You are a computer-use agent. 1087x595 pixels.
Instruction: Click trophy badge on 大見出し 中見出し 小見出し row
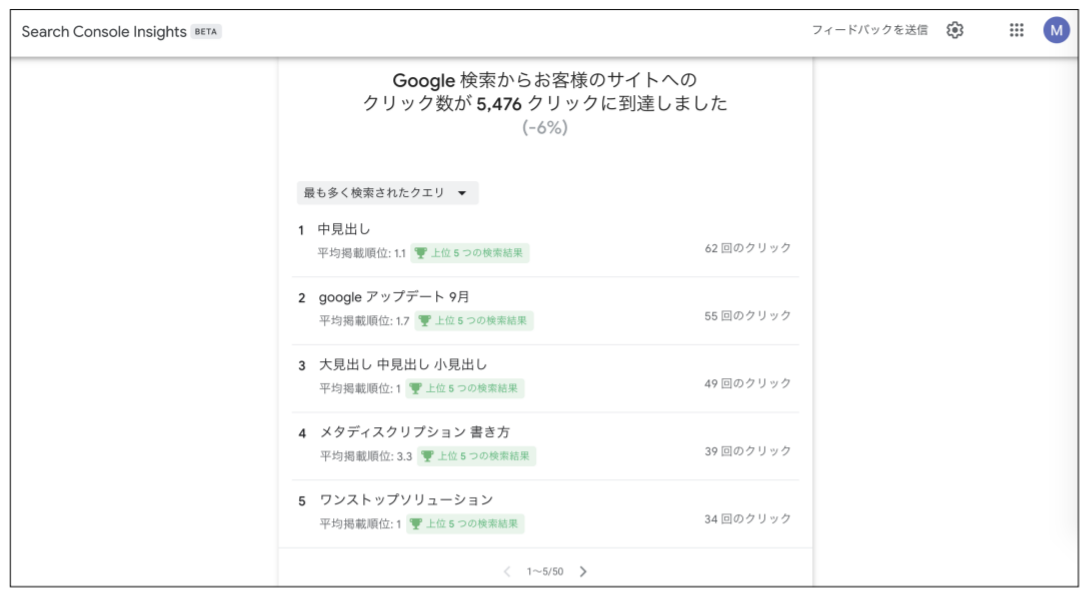pyautogui.click(x=467, y=388)
